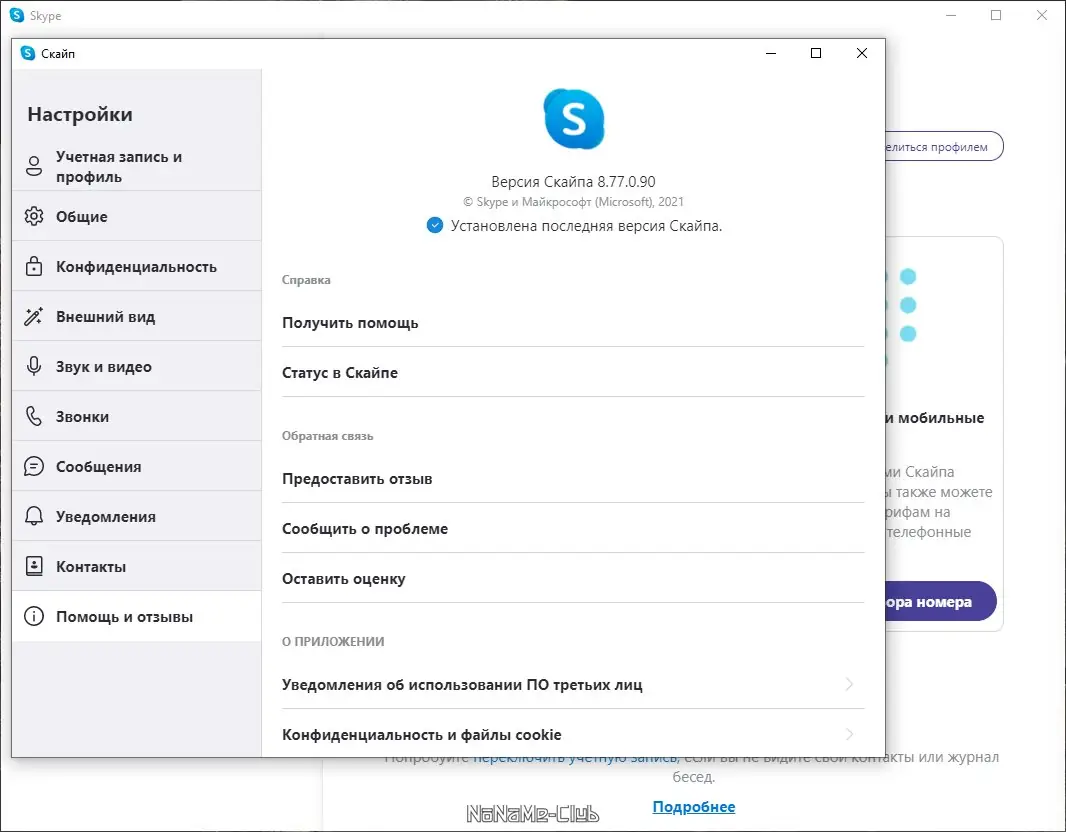
Task: Maximize the Скайп settings window
Action: [x=816, y=53]
